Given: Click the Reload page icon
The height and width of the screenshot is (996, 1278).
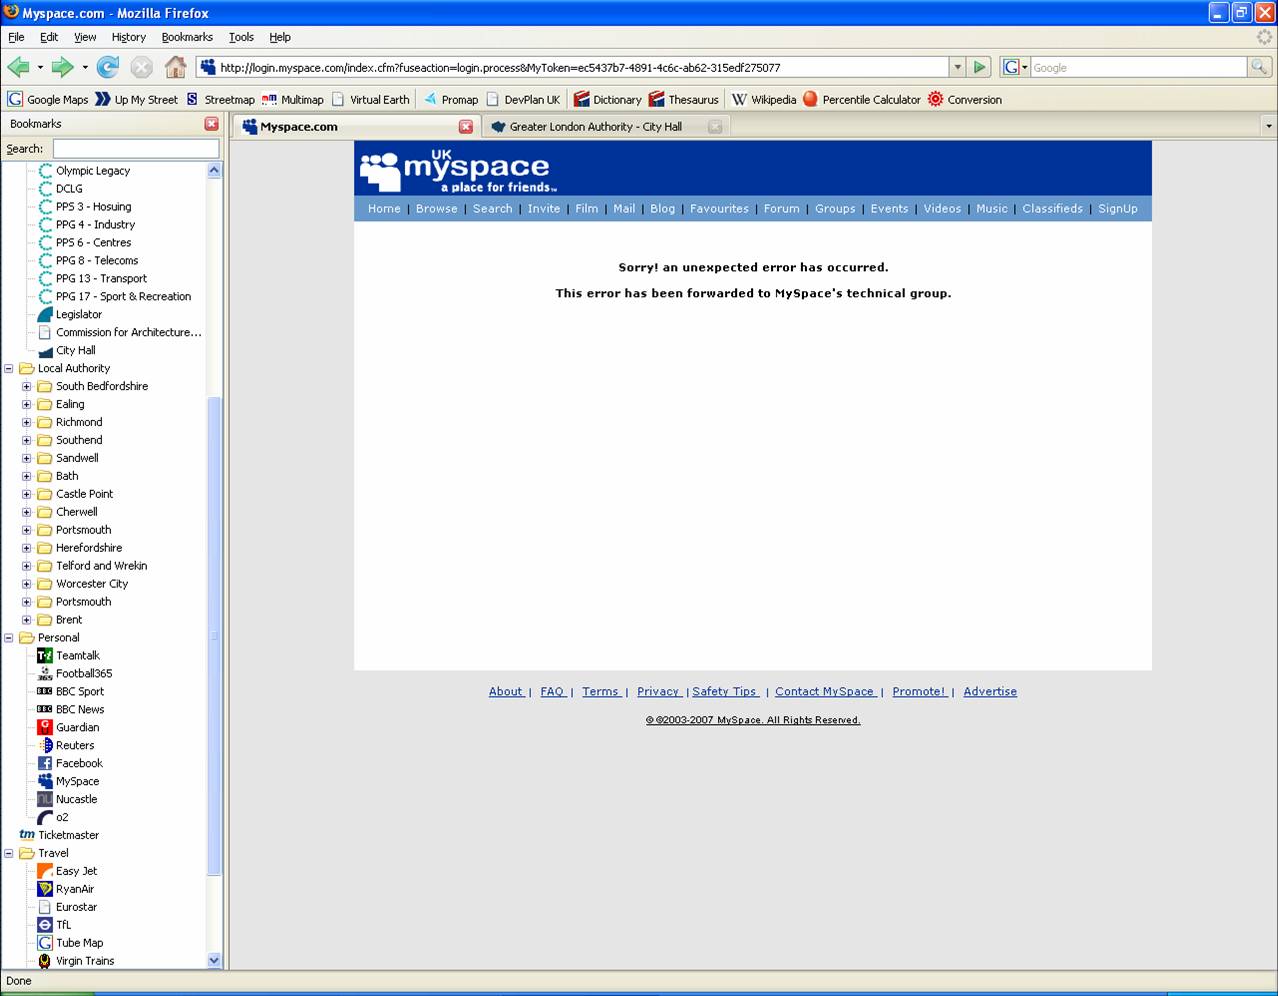Looking at the screenshot, I should click(108, 67).
